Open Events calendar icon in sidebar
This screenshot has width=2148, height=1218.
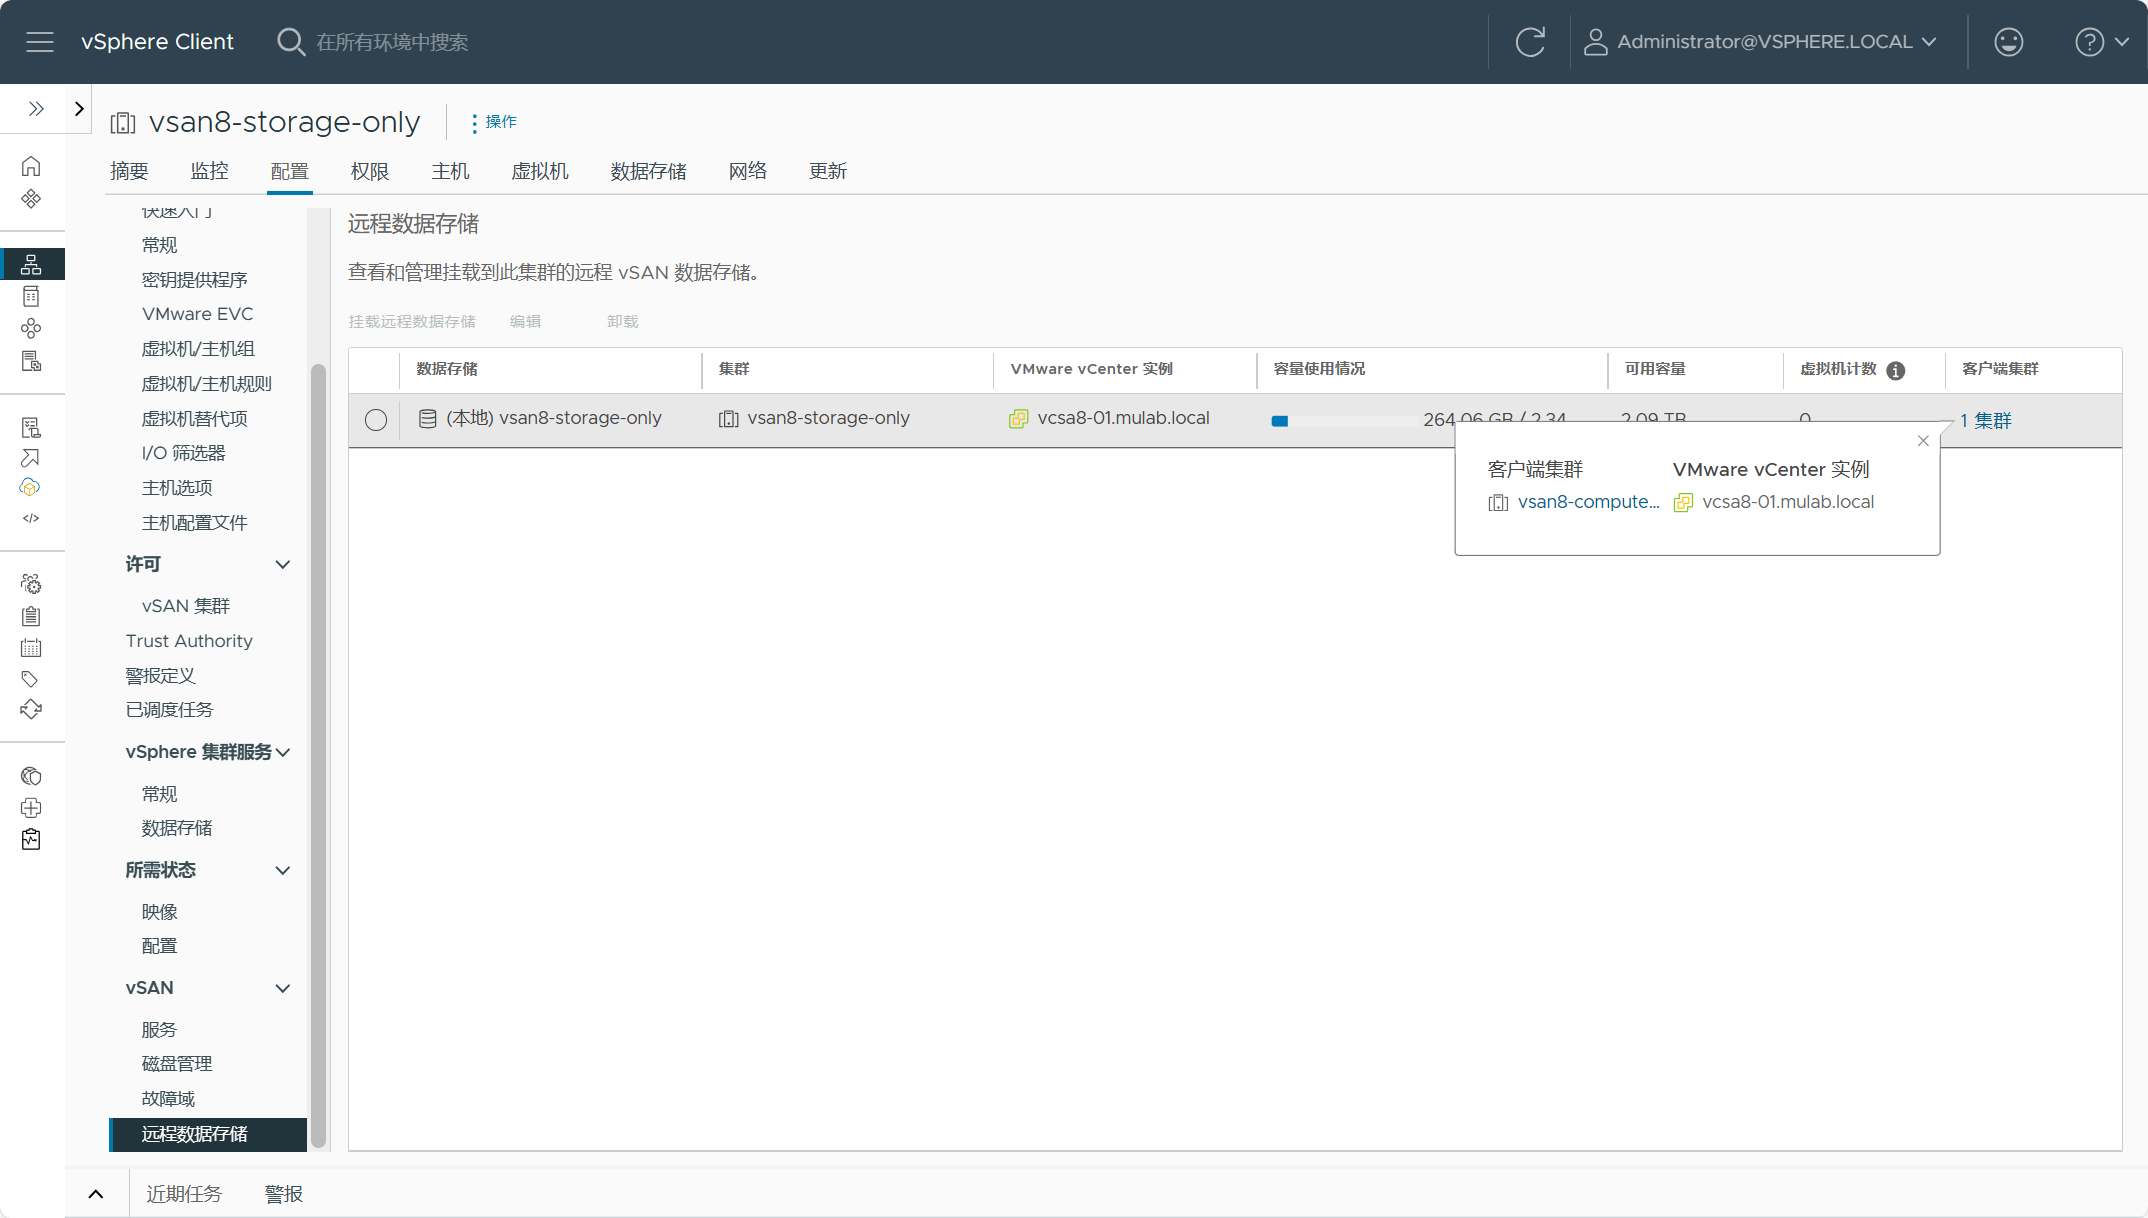(31, 648)
